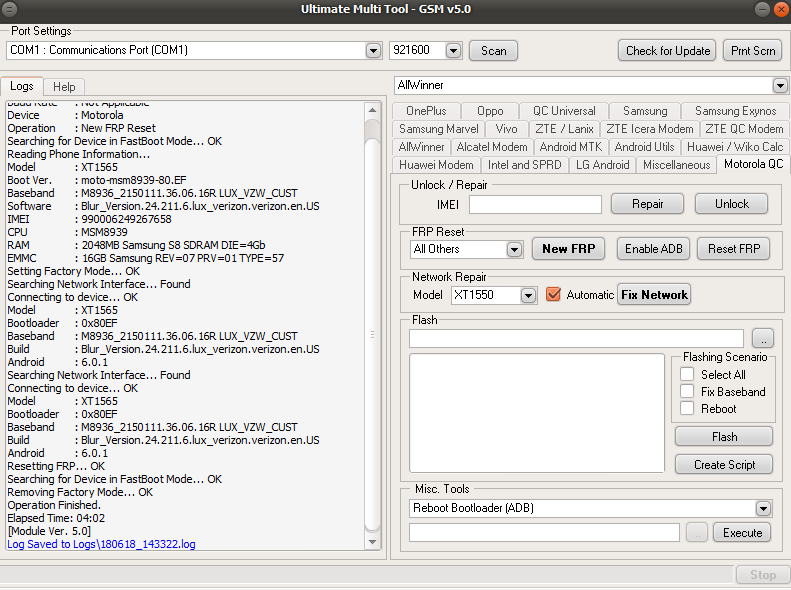Open the OnePlus tab
Image resolution: width=791 pixels, height=590 pixels.
[426, 111]
